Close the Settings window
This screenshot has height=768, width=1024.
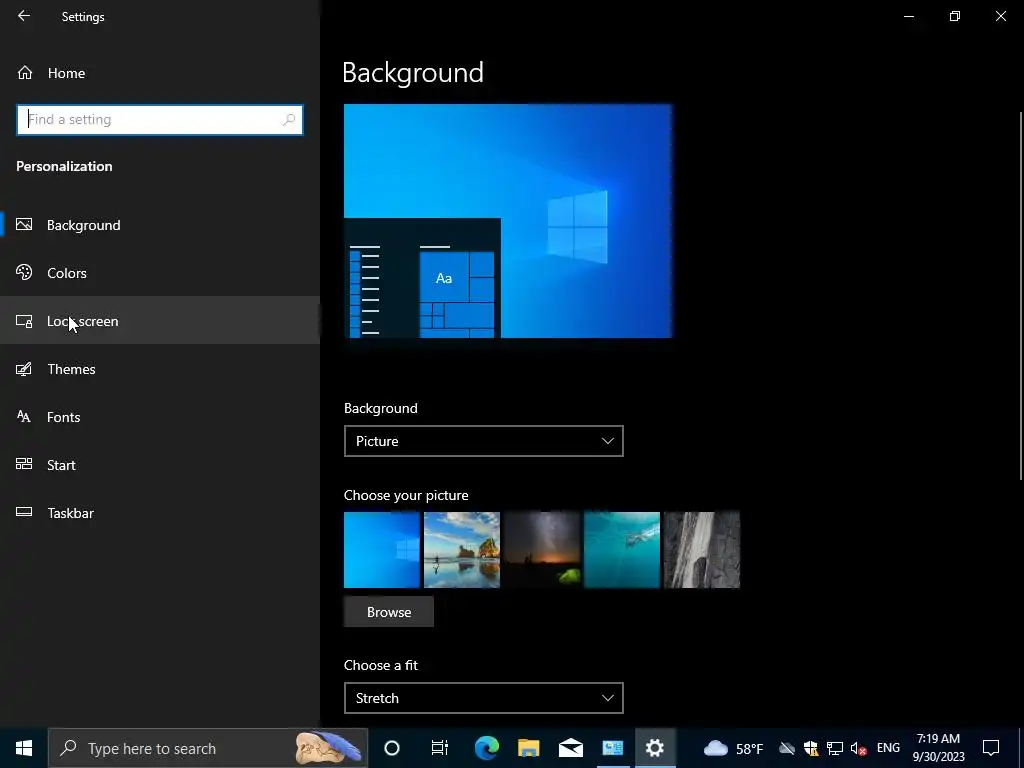[1001, 16]
